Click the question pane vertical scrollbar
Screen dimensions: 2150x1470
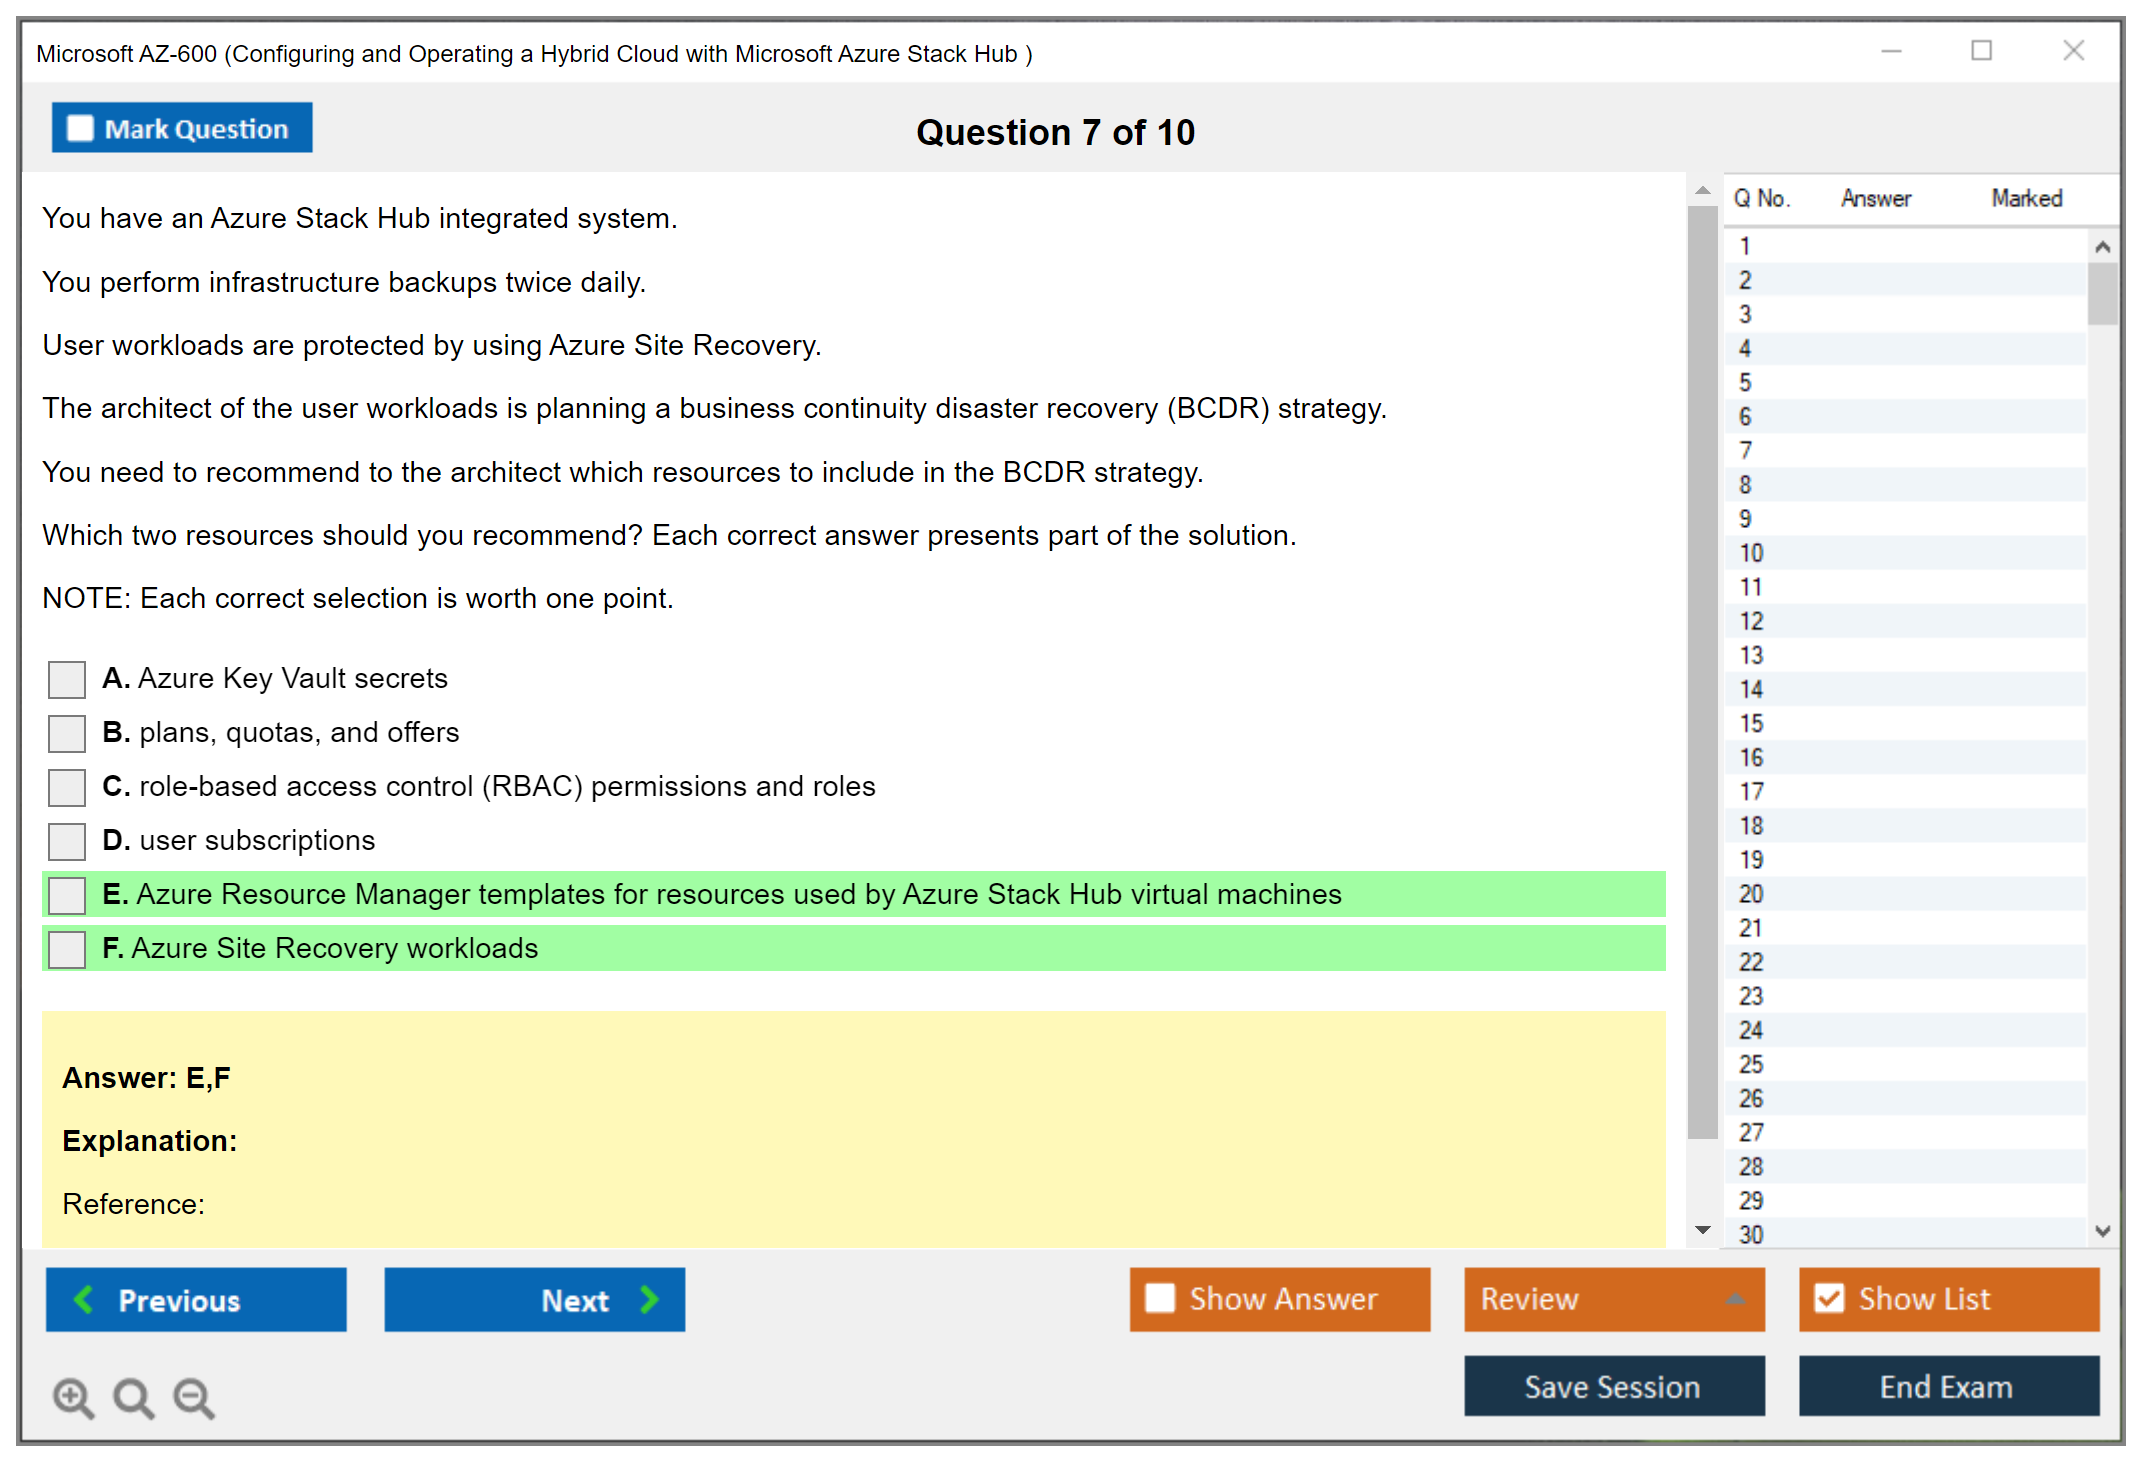click(x=1703, y=670)
